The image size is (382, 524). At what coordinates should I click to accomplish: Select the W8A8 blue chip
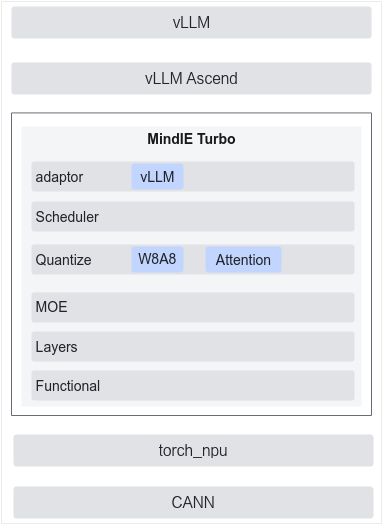pyautogui.click(x=157, y=259)
